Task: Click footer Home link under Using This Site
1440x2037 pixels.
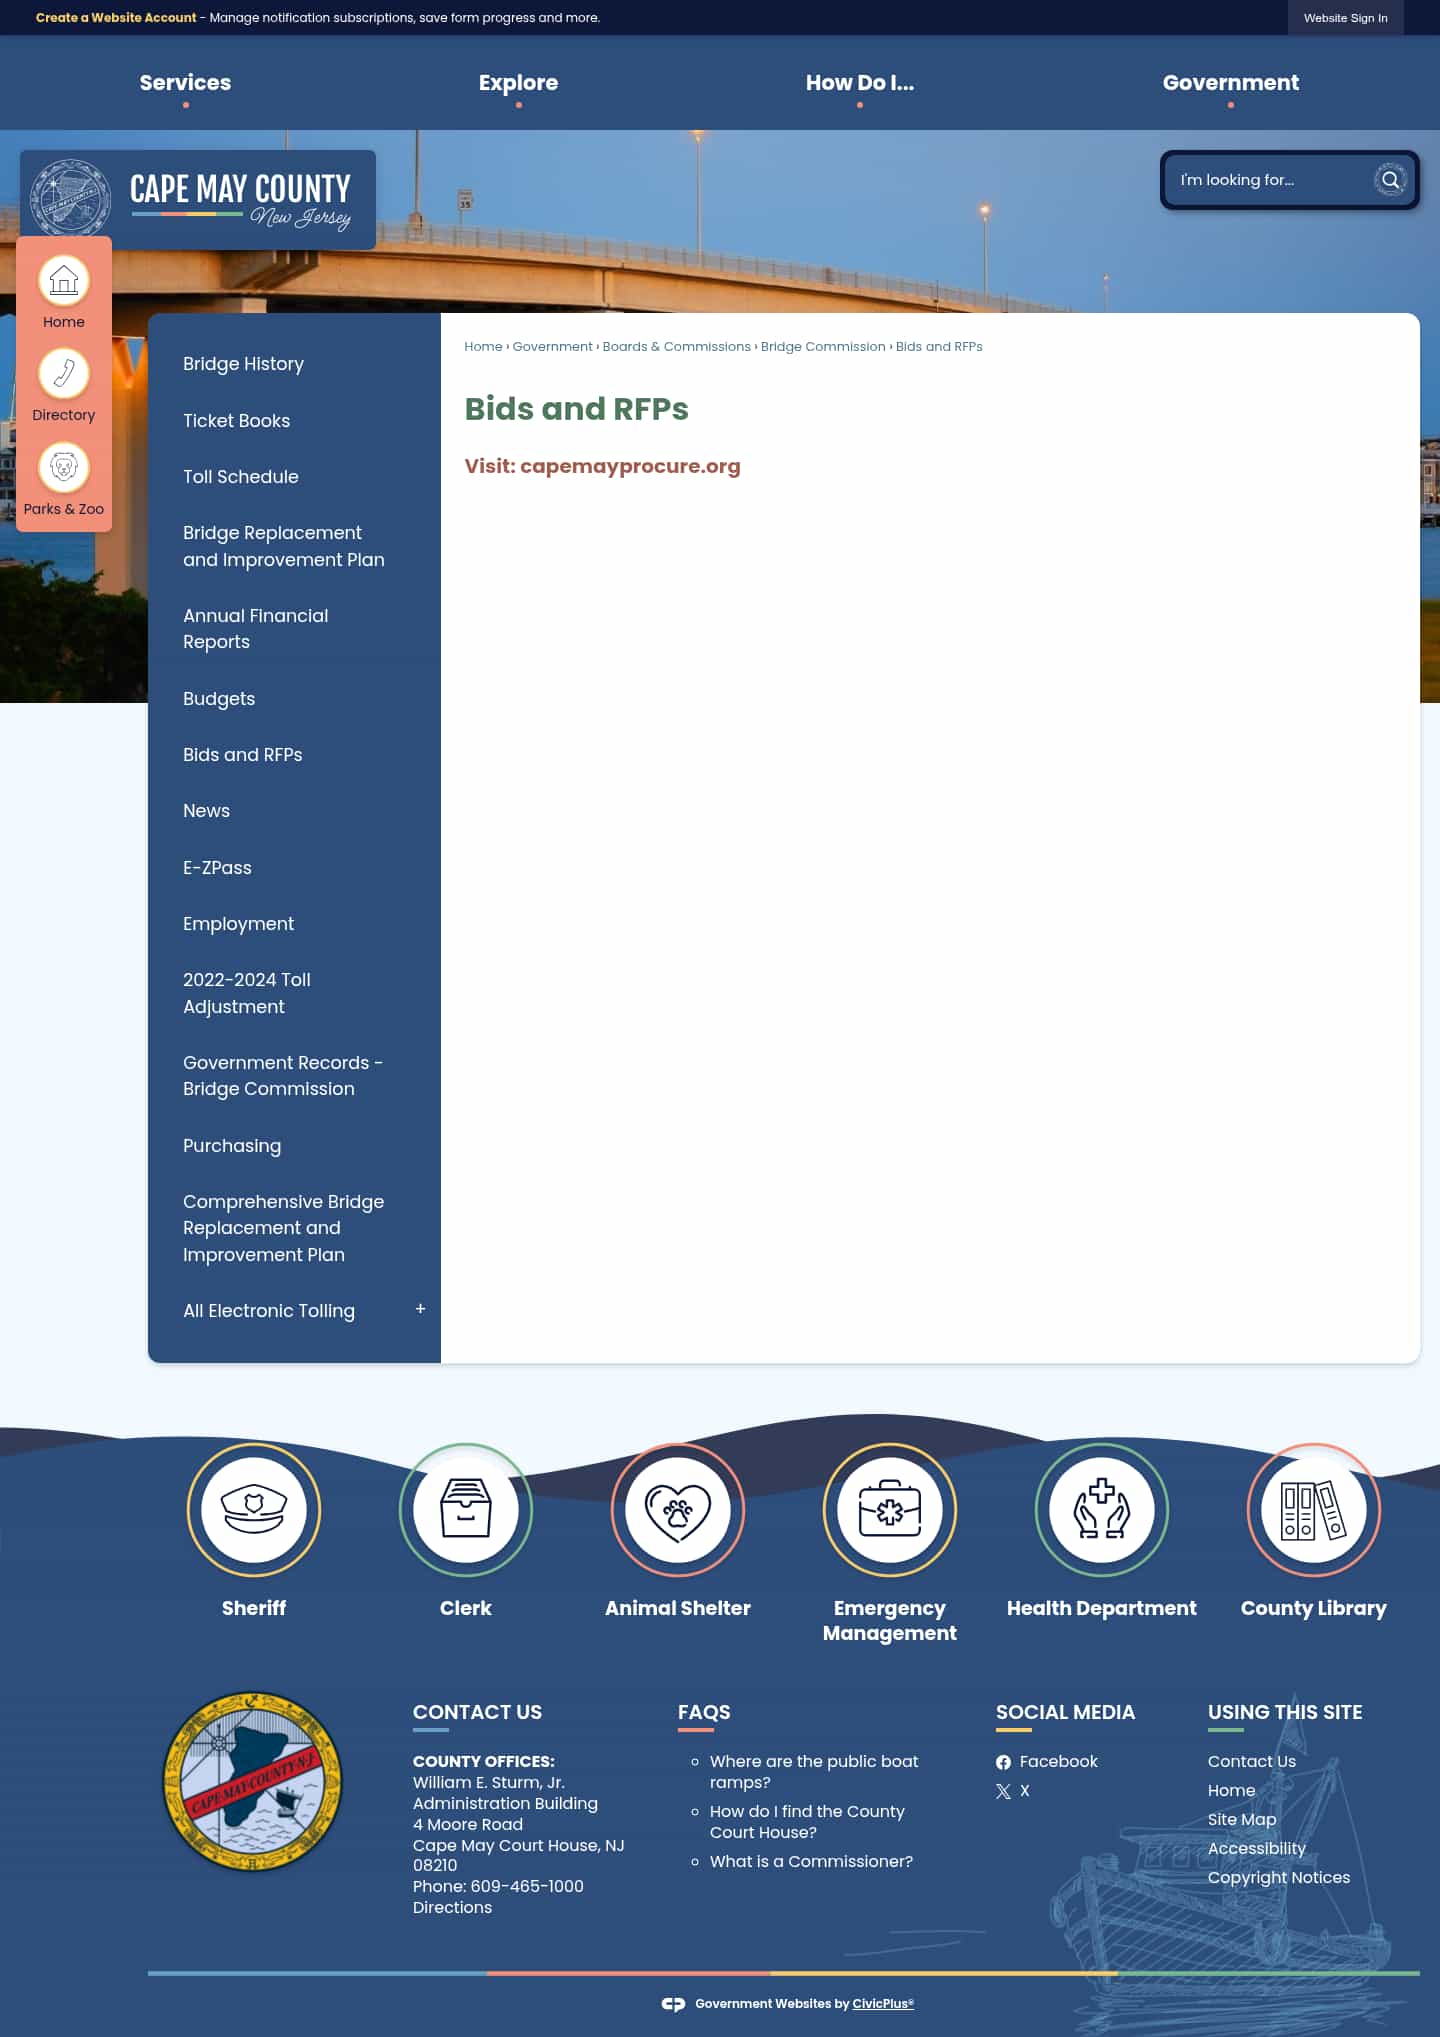Action: pos(1231,1790)
